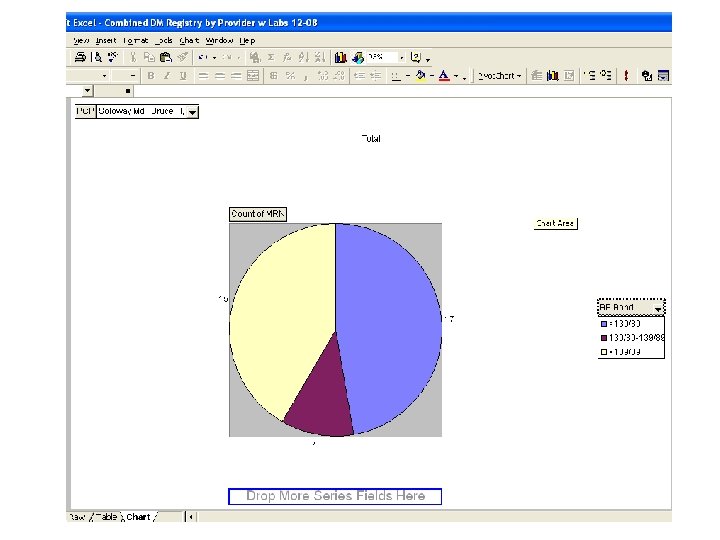Click the Paste clipboard icon
Image resolution: width=720 pixels, height=540 pixels.
(x=165, y=57)
